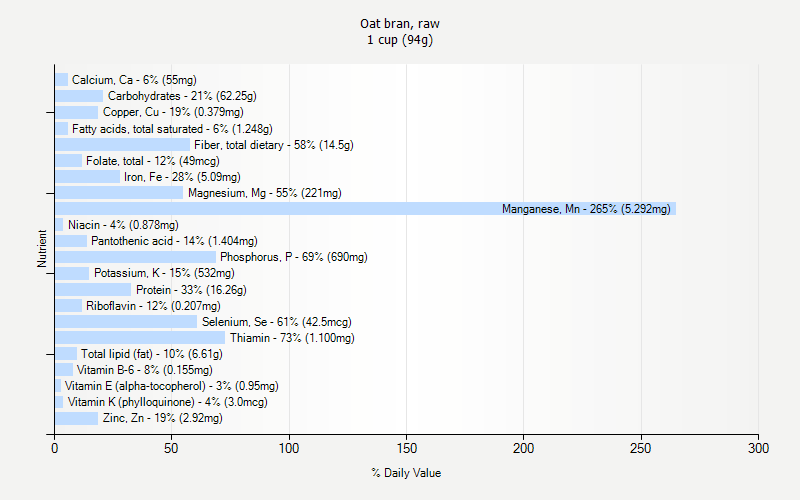Click the chart title 'Oat bran, raw'
Viewport: 800px width, 500px height.
(399, 24)
